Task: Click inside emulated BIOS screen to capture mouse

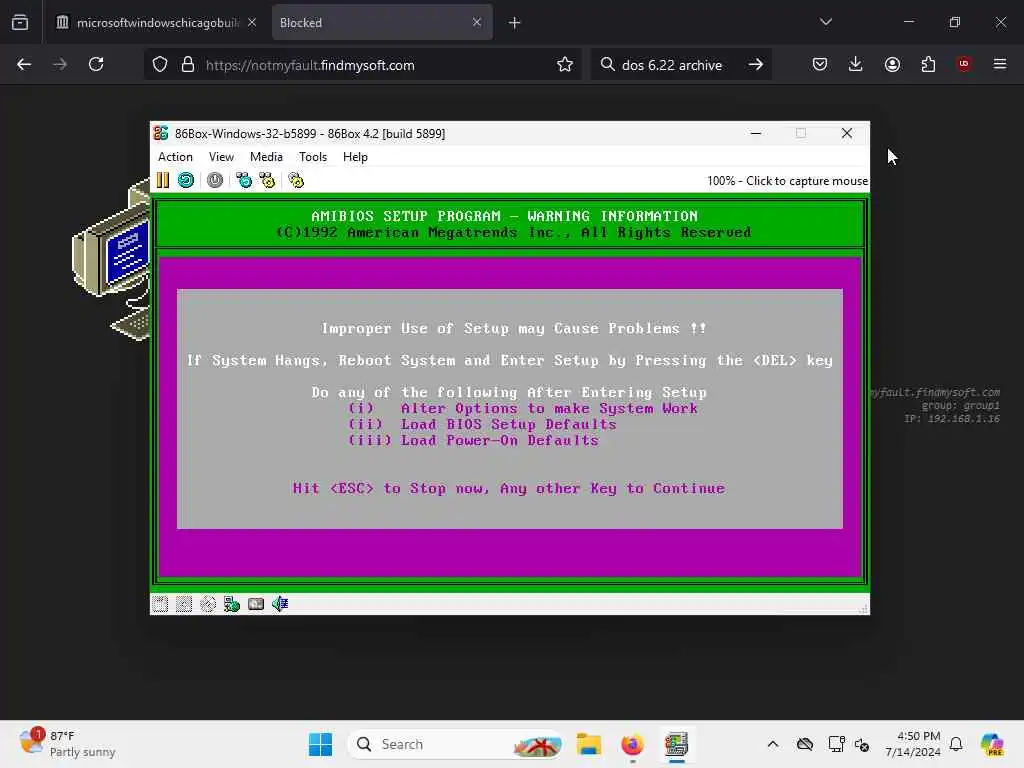Action: tap(510, 392)
